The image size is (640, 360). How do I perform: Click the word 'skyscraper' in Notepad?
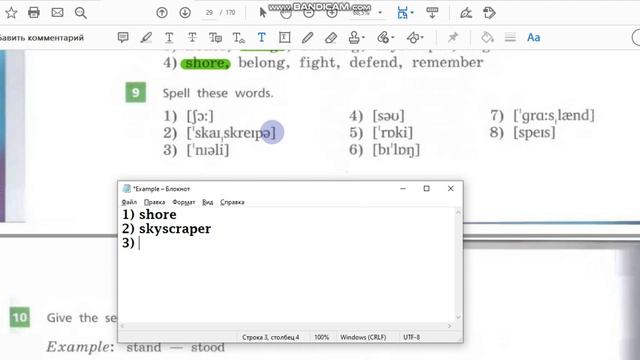click(175, 229)
